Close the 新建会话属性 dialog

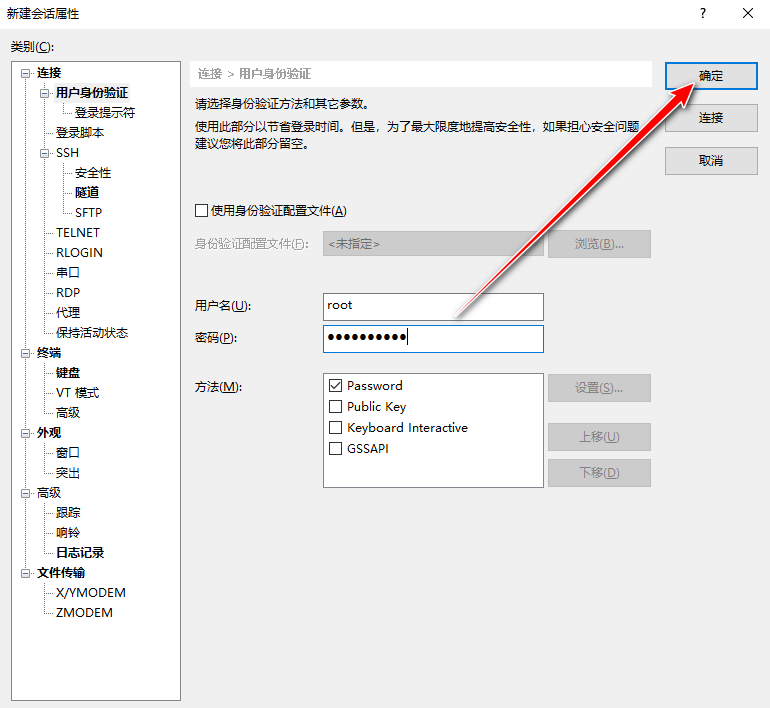coord(748,13)
